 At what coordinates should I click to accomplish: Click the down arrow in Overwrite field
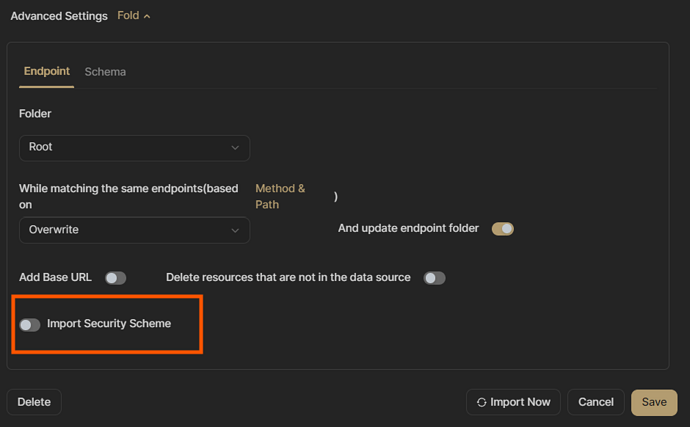click(235, 230)
